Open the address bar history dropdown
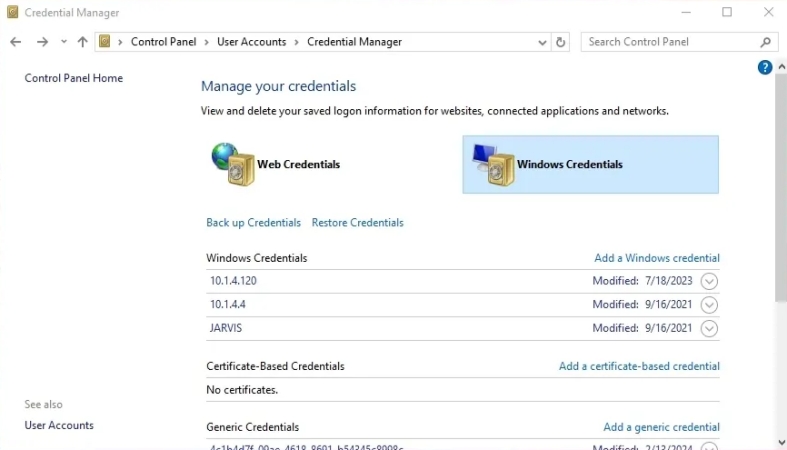Image resolution: width=787 pixels, height=450 pixels. tap(542, 43)
